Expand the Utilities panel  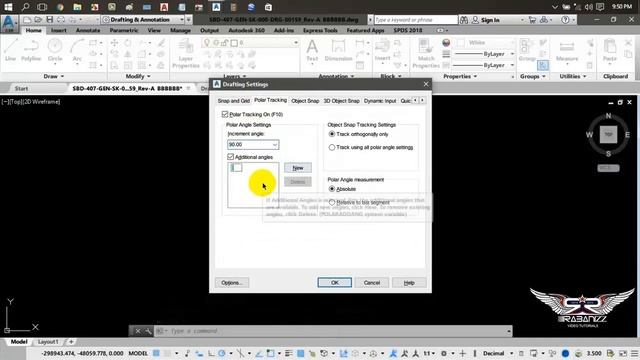pyautogui.click(x=573, y=76)
